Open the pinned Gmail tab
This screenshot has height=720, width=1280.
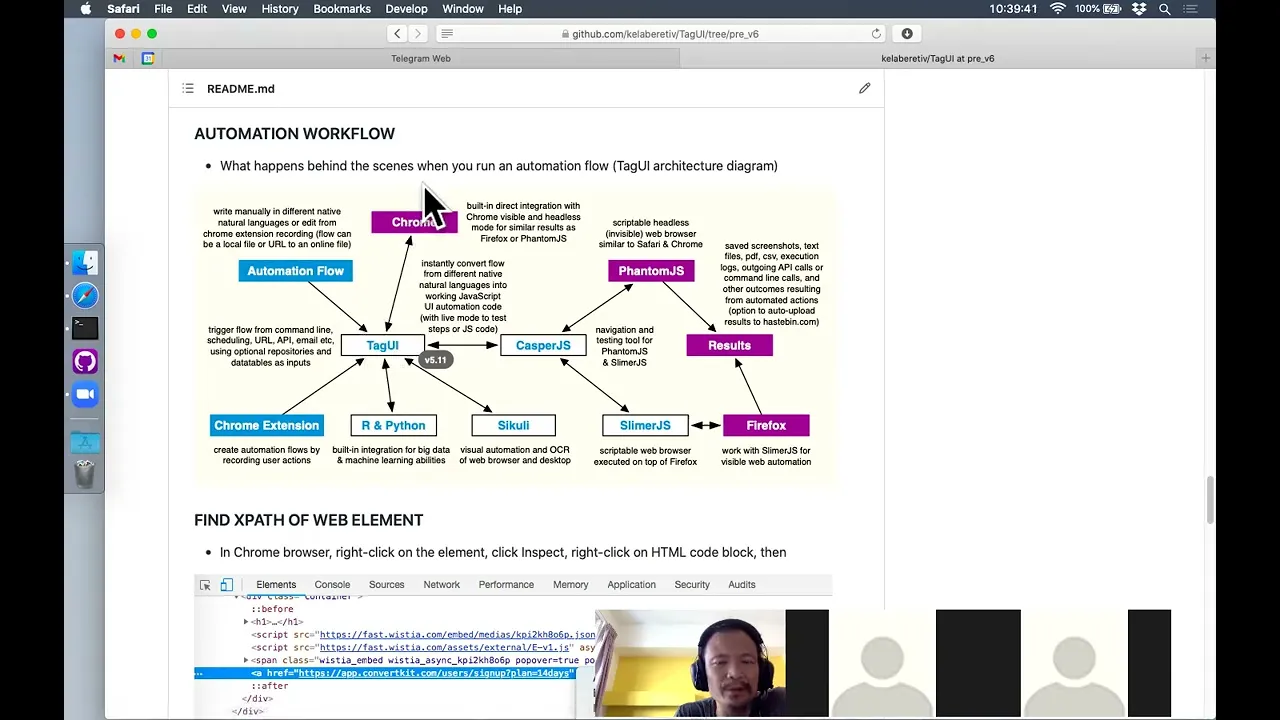(x=119, y=58)
